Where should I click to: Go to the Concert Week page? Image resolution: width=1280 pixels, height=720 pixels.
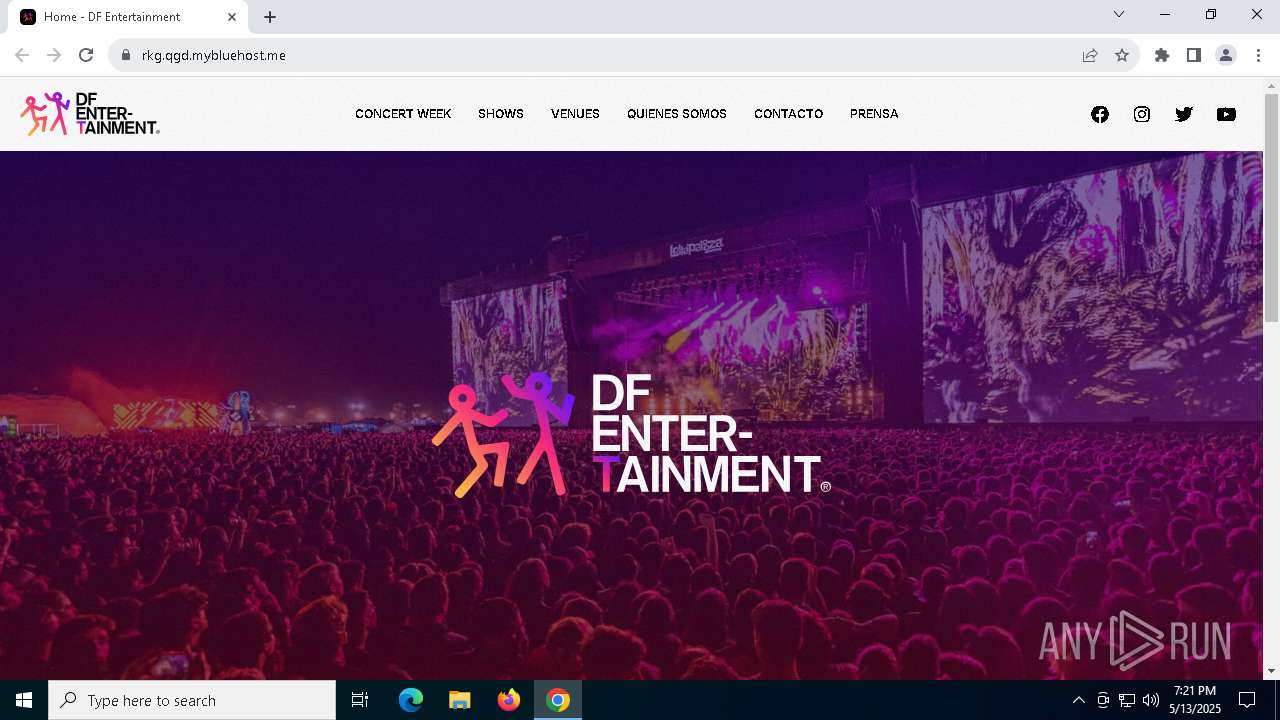[x=403, y=114]
